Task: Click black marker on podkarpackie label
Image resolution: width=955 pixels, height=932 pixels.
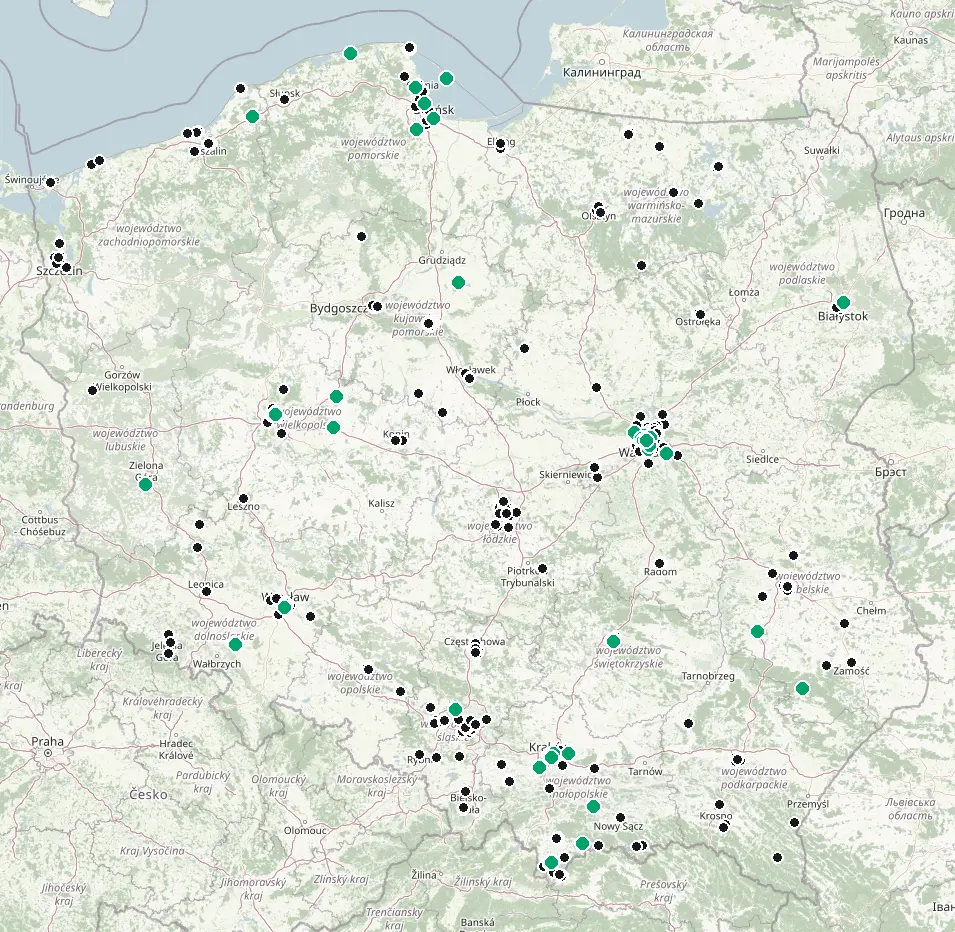Action: click(x=738, y=760)
